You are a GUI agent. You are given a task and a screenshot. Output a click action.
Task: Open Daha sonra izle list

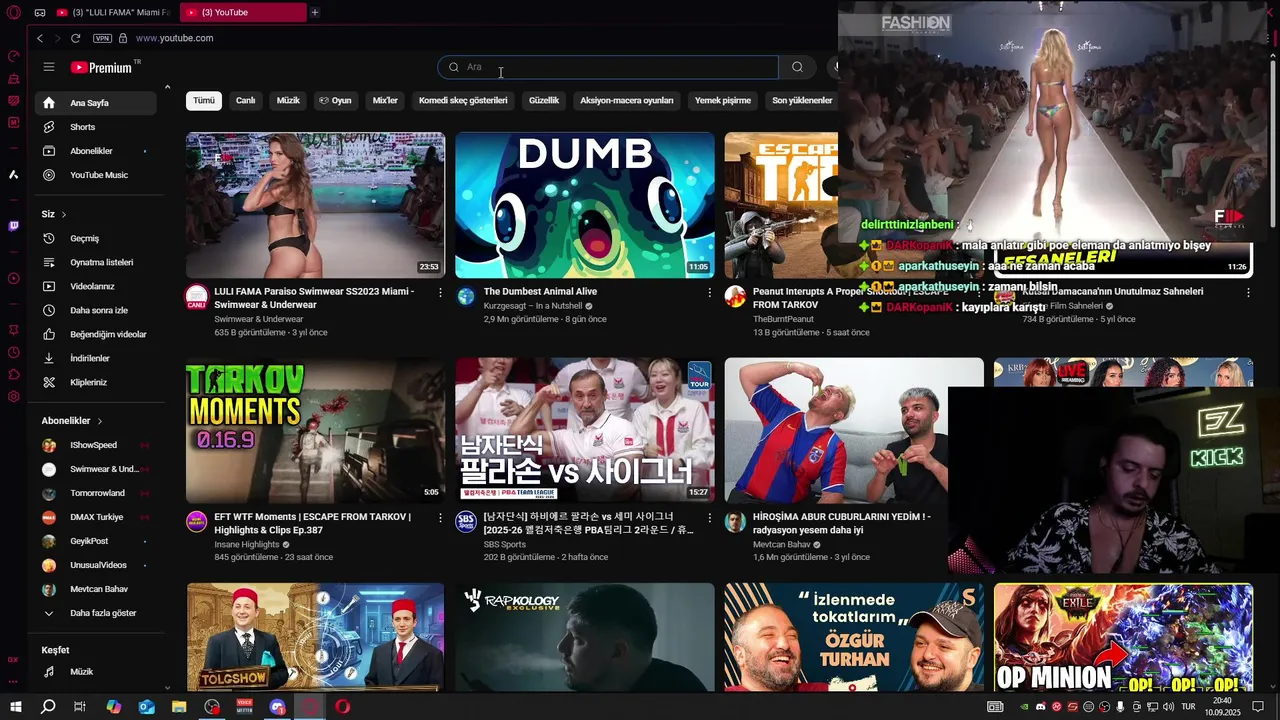tap(96, 310)
